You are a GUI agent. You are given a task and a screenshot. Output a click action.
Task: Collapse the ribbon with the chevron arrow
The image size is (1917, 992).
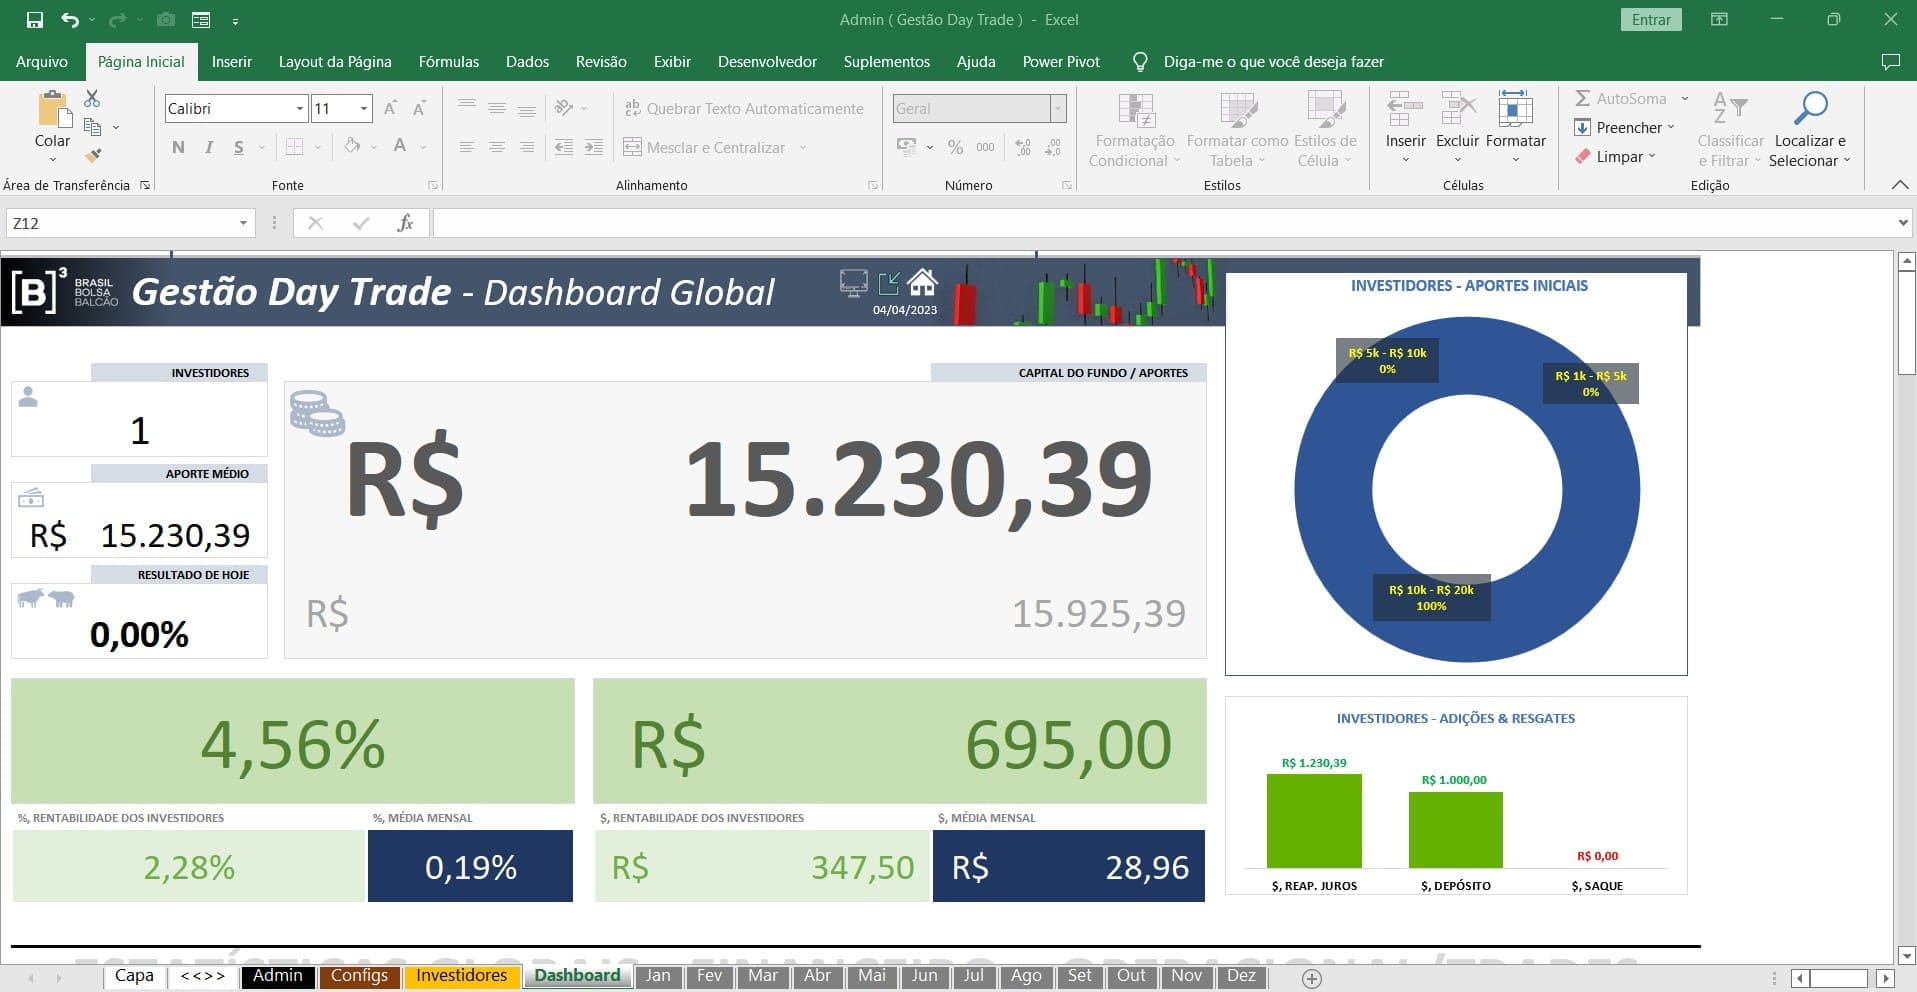(x=1900, y=185)
